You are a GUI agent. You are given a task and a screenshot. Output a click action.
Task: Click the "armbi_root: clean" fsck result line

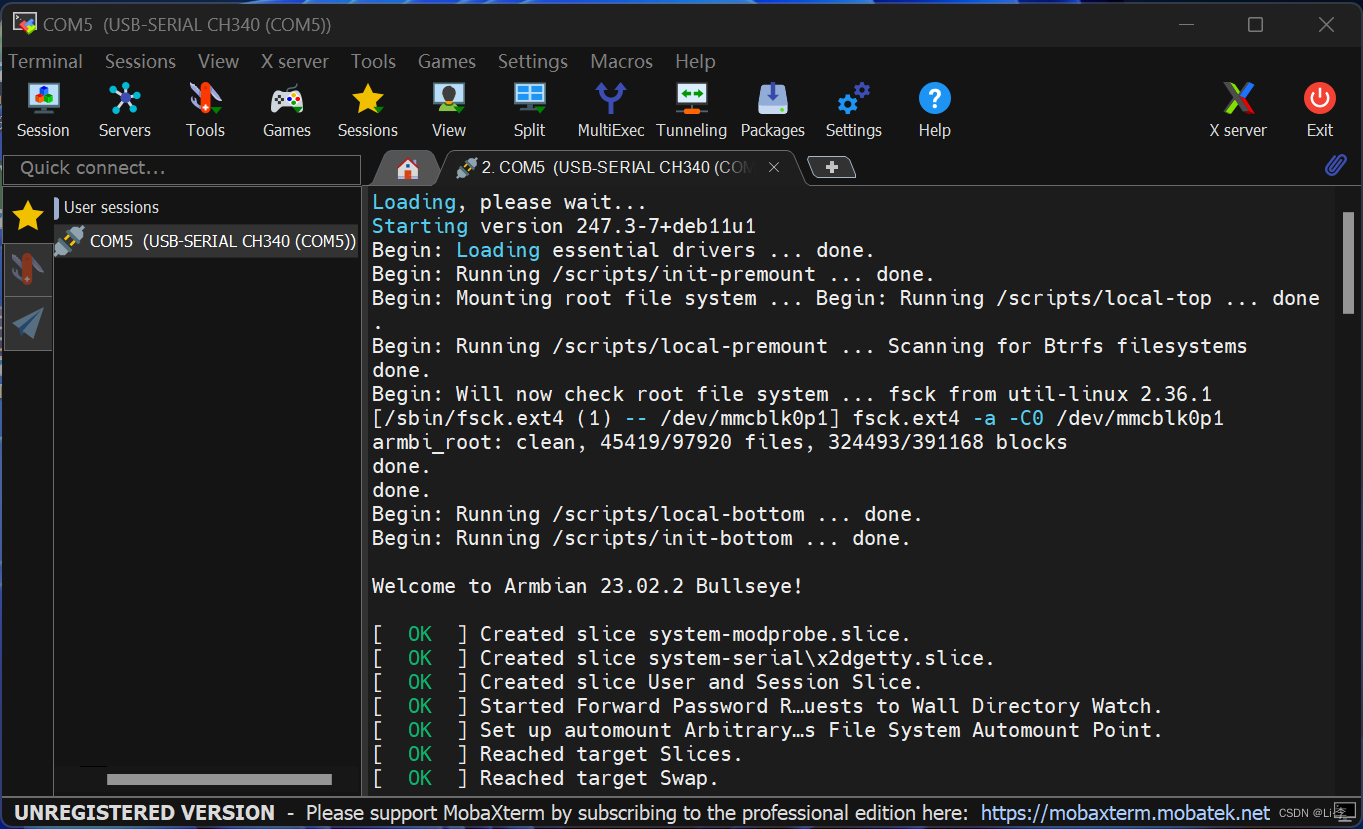pyautogui.click(x=719, y=442)
